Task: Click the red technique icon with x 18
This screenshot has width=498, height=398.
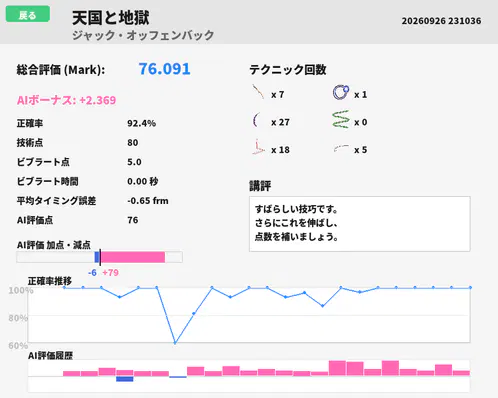Action: pos(258,147)
